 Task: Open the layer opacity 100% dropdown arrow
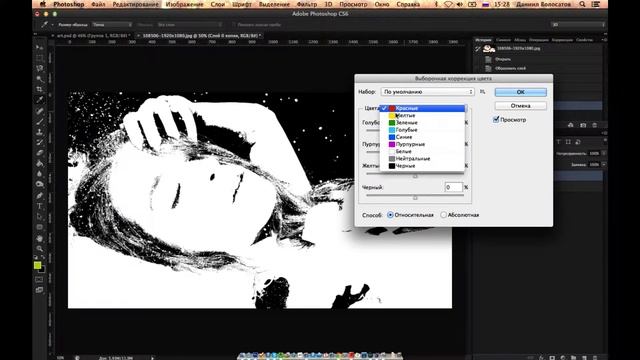click(604, 153)
